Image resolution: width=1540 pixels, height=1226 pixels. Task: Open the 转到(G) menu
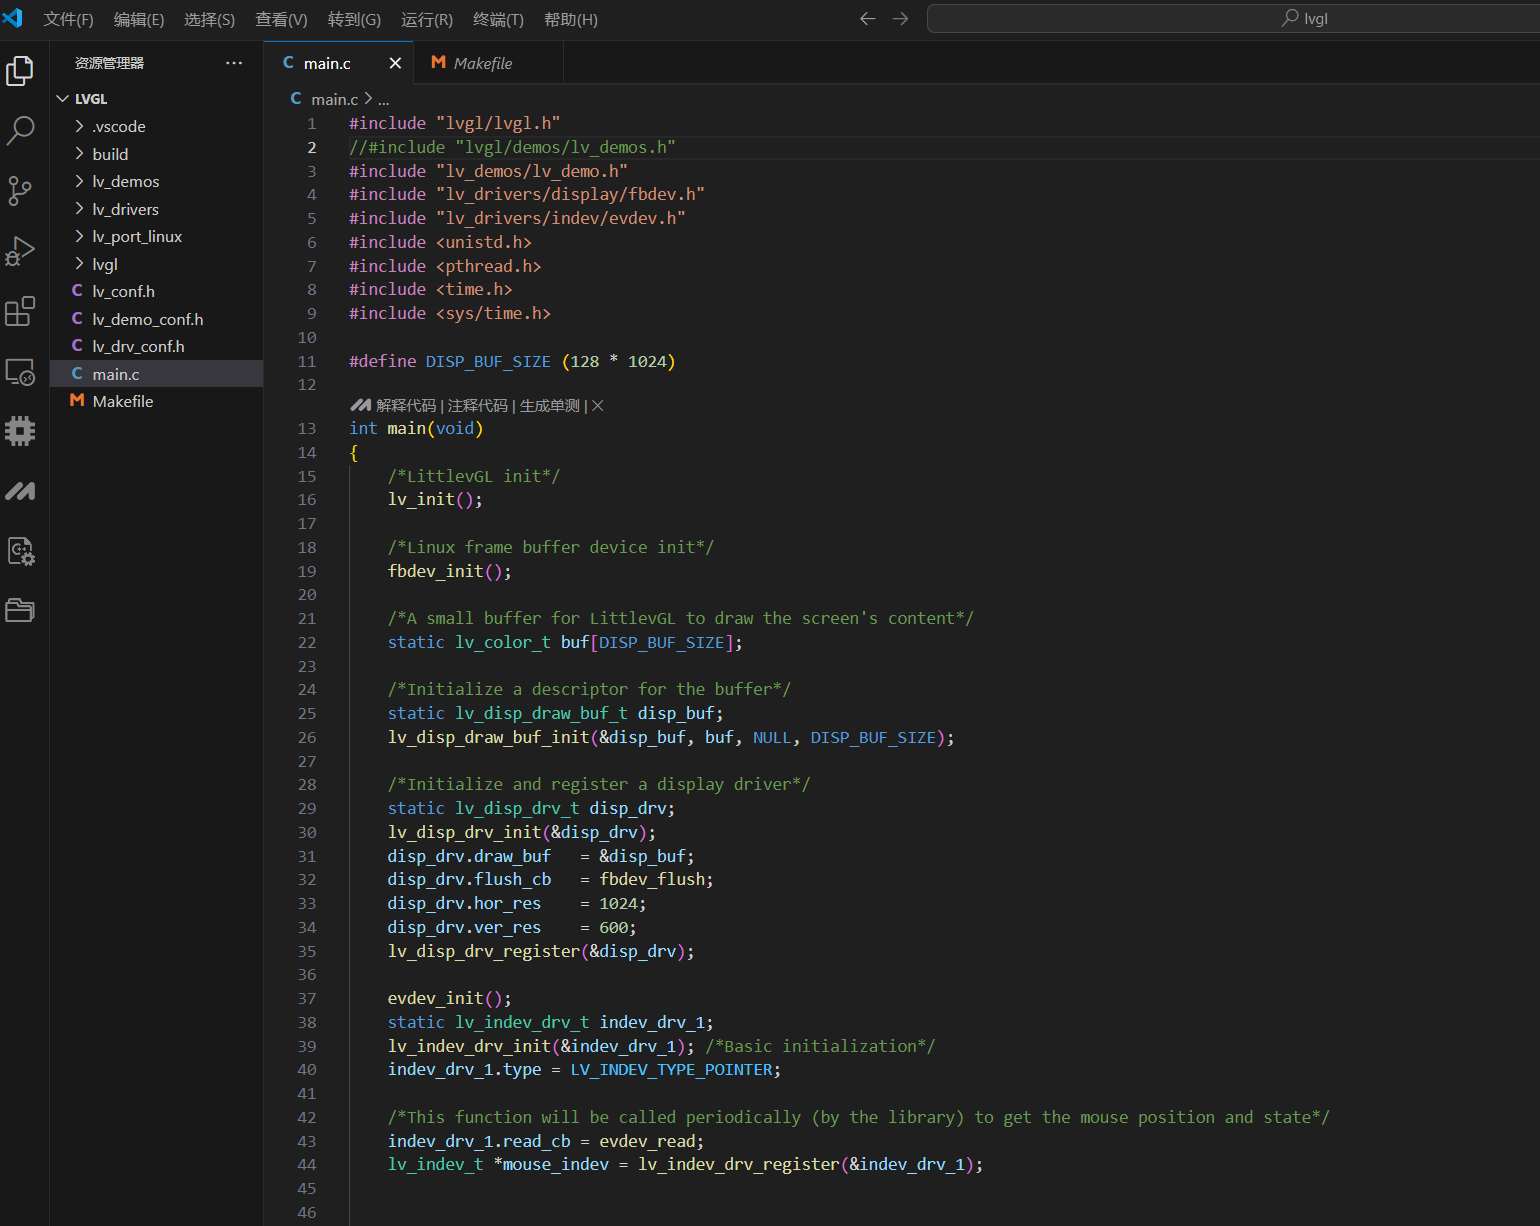(x=354, y=19)
